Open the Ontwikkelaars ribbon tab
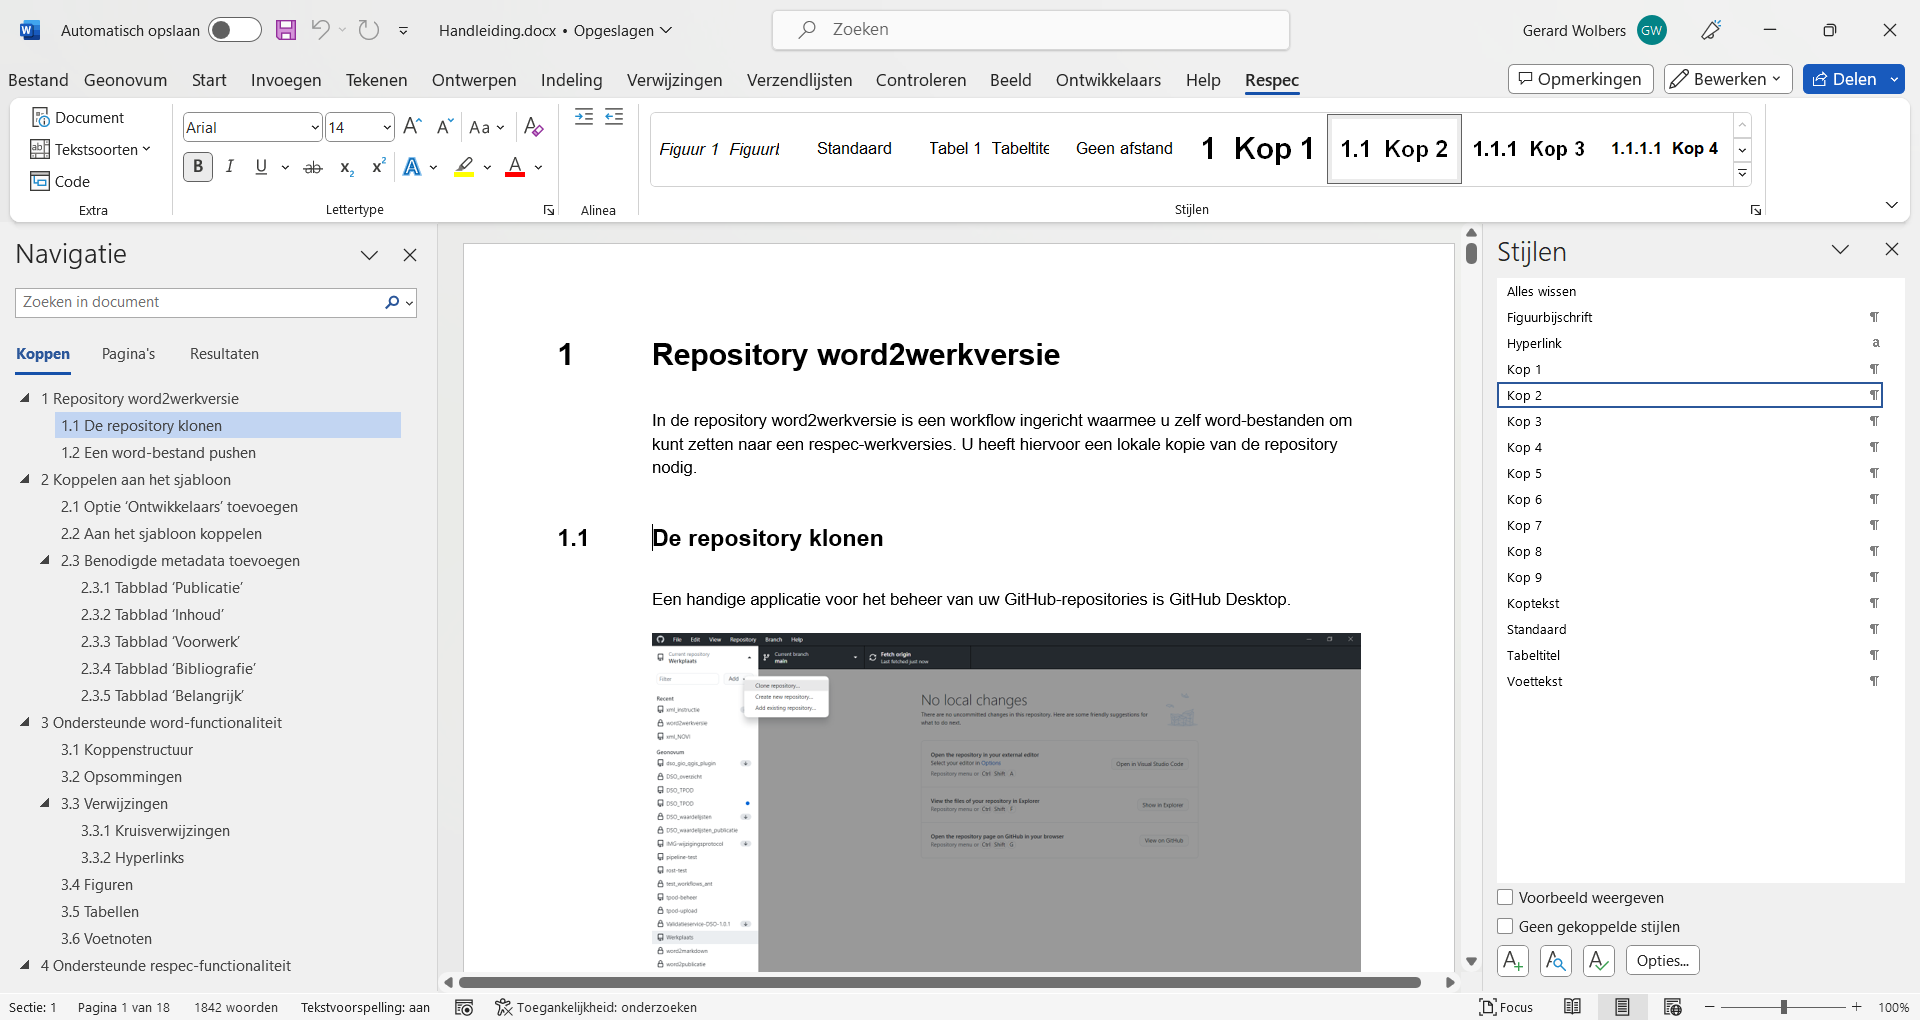This screenshot has height=1020, width=1920. 1108,80
